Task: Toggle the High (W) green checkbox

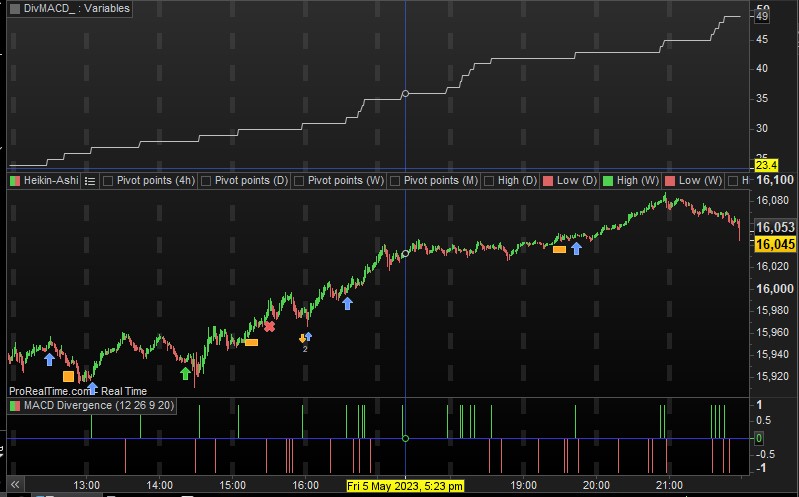Action: pos(608,181)
